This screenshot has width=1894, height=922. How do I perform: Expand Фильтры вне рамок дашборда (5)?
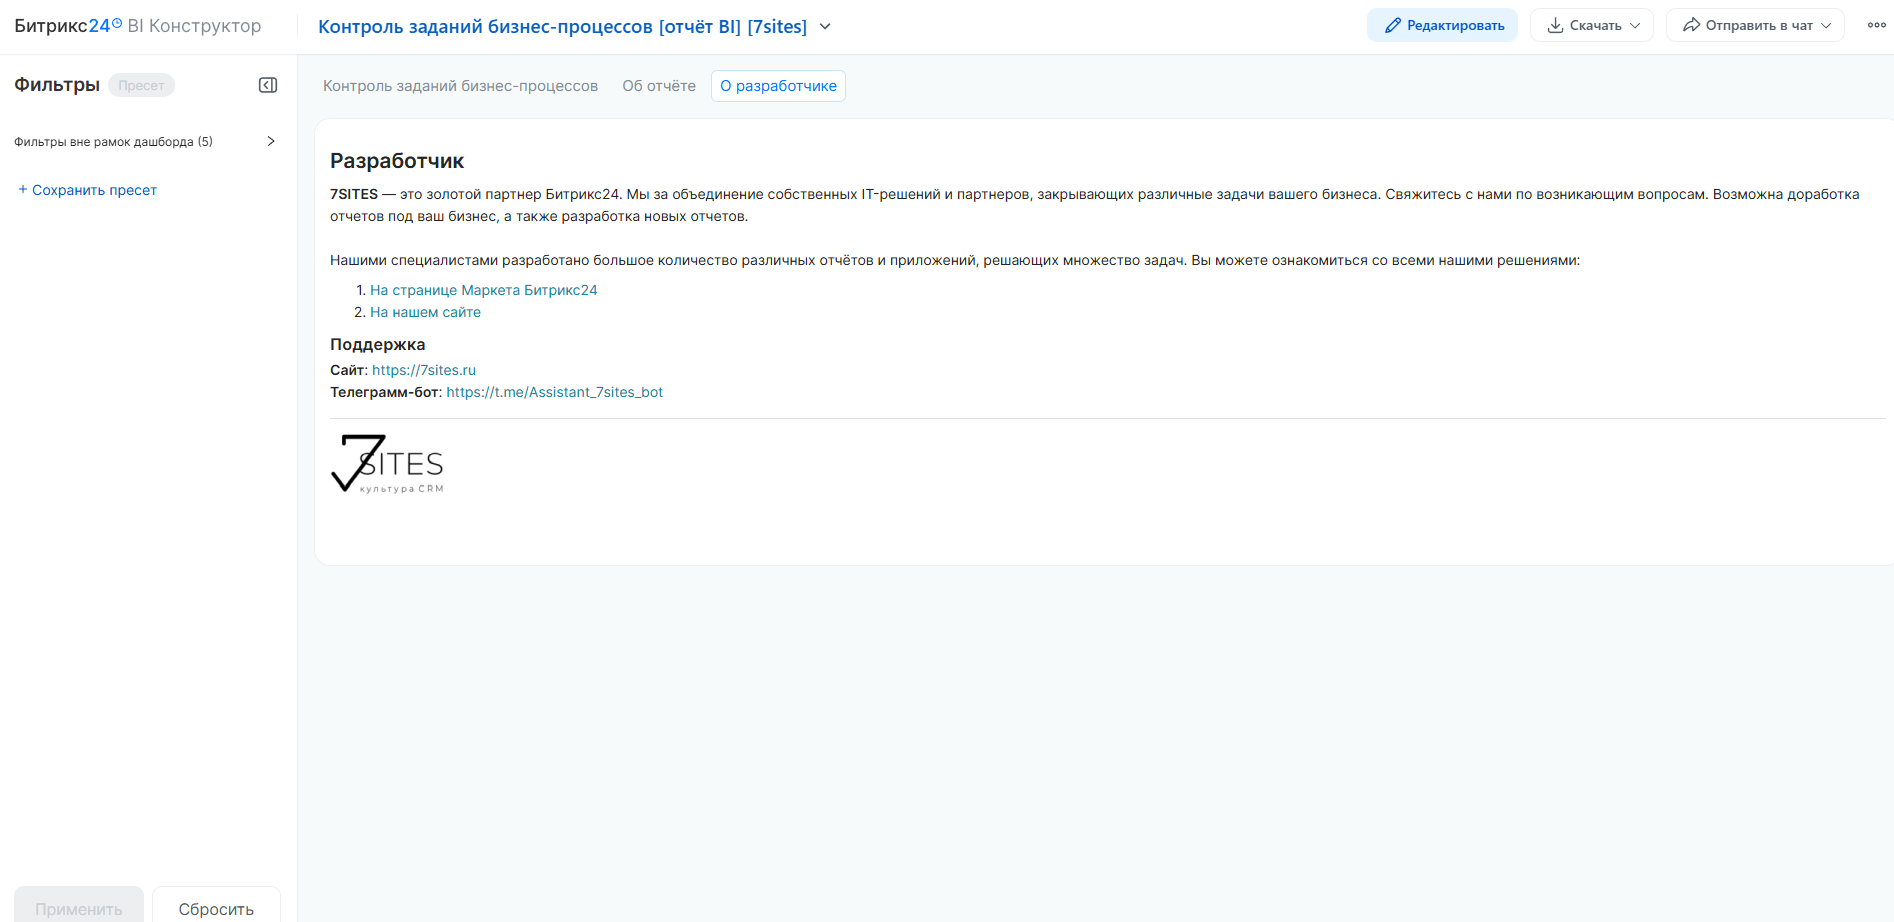tap(145, 141)
